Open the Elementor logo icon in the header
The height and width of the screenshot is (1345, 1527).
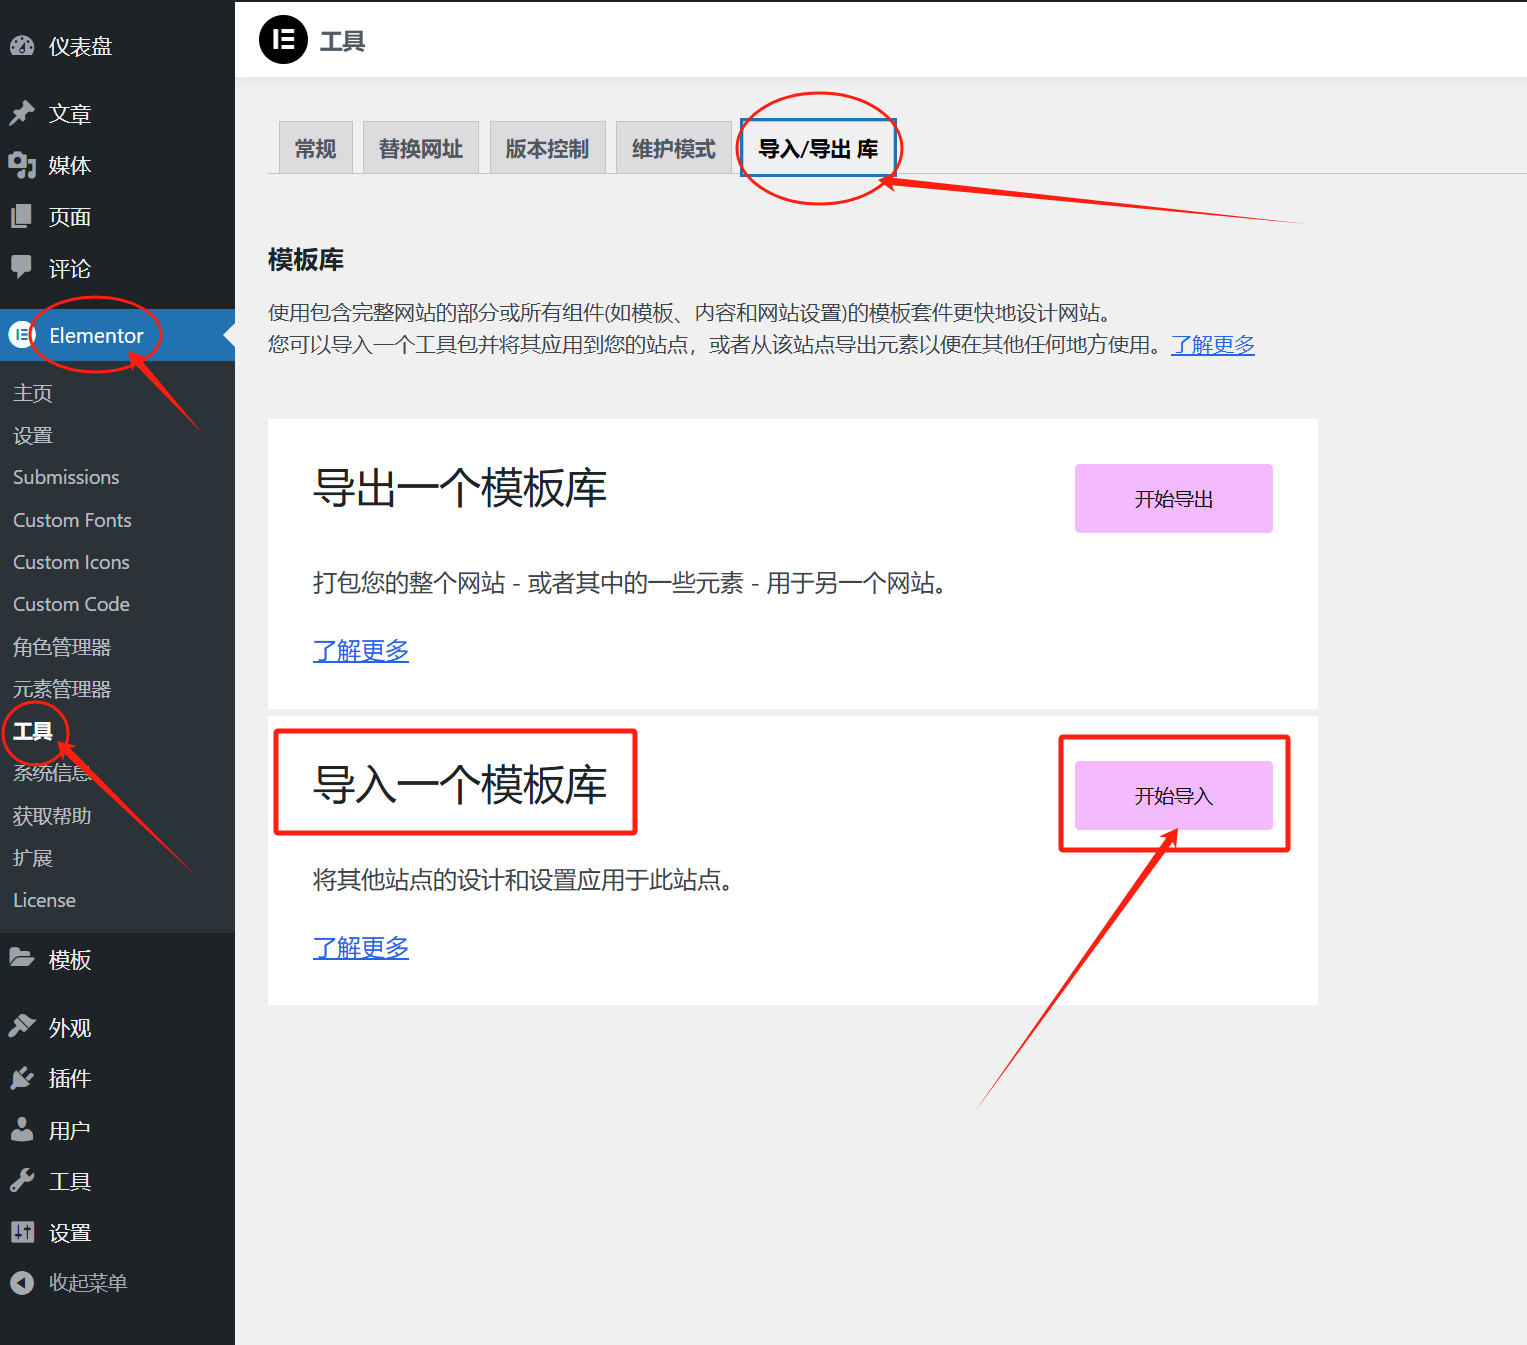pyautogui.click(x=283, y=40)
